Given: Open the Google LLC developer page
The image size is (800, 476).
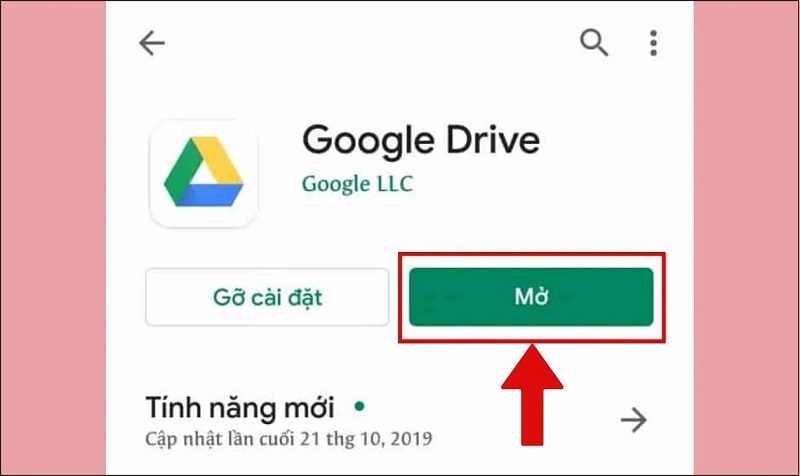Looking at the screenshot, I should [x=357, y=184].
